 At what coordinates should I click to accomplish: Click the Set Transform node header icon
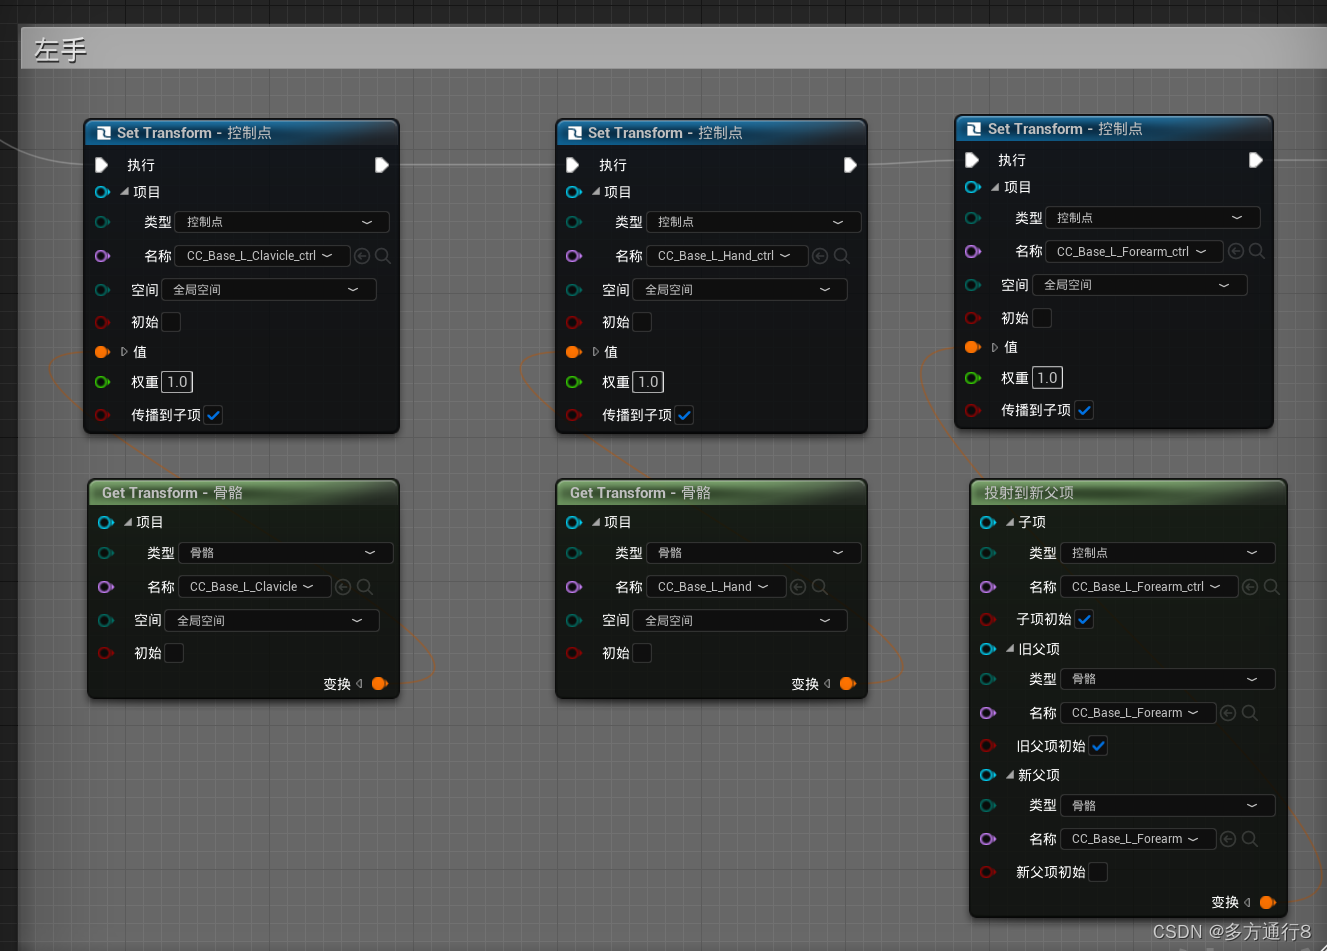[103, 132]
